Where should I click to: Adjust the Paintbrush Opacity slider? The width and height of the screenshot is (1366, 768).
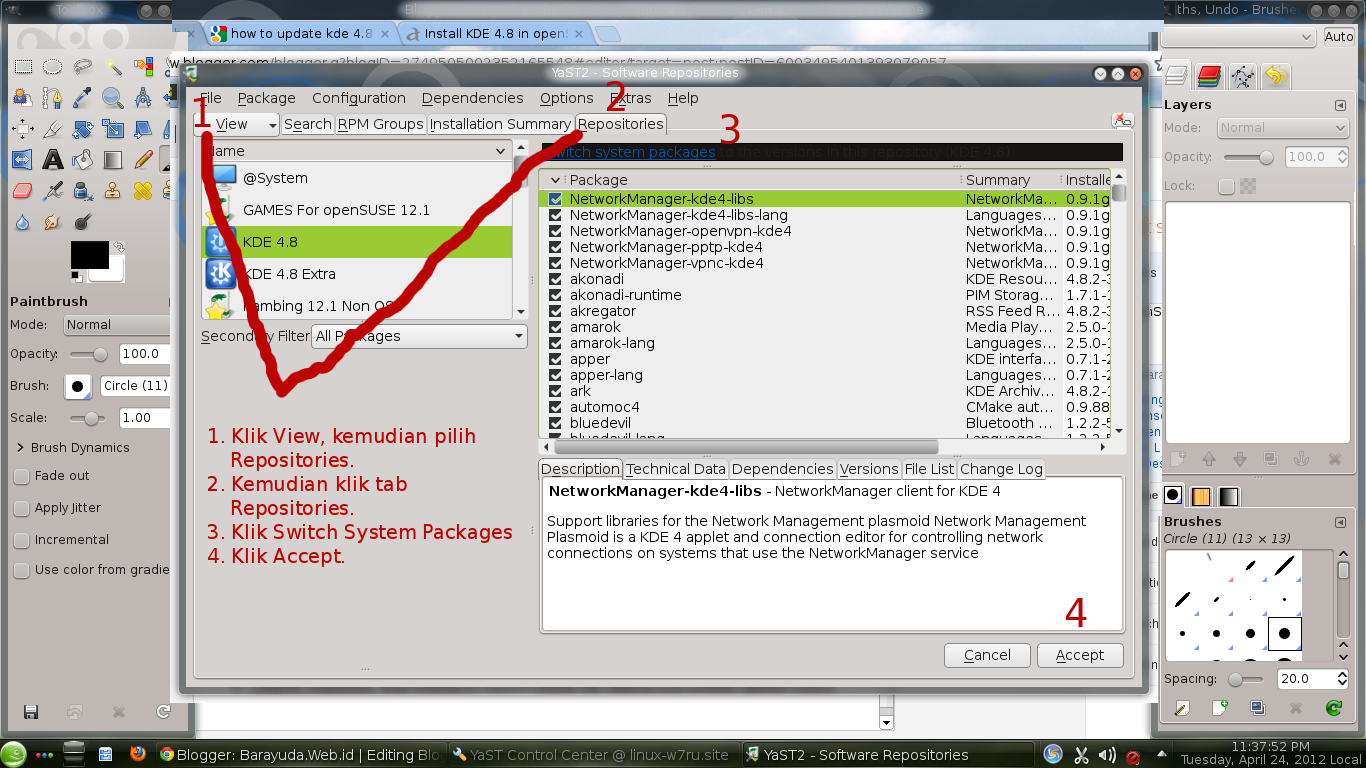pyautogui.click(x=89, y=354)
